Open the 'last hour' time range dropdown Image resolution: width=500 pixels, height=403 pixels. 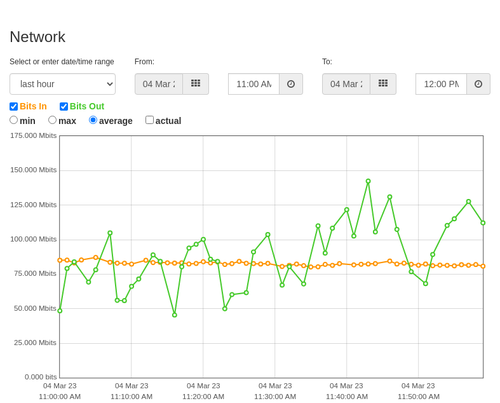click(63, 84)
